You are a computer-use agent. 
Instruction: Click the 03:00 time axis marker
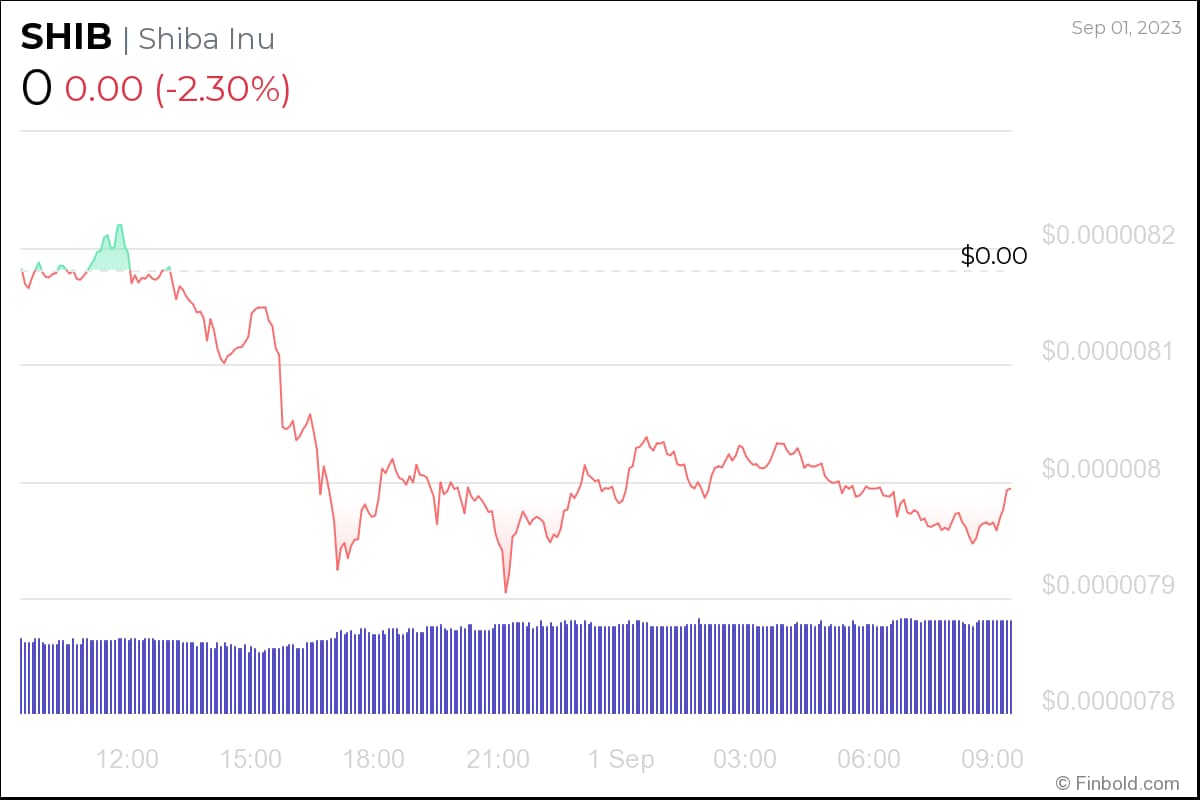pyautogui.click(x=744, y=759)
